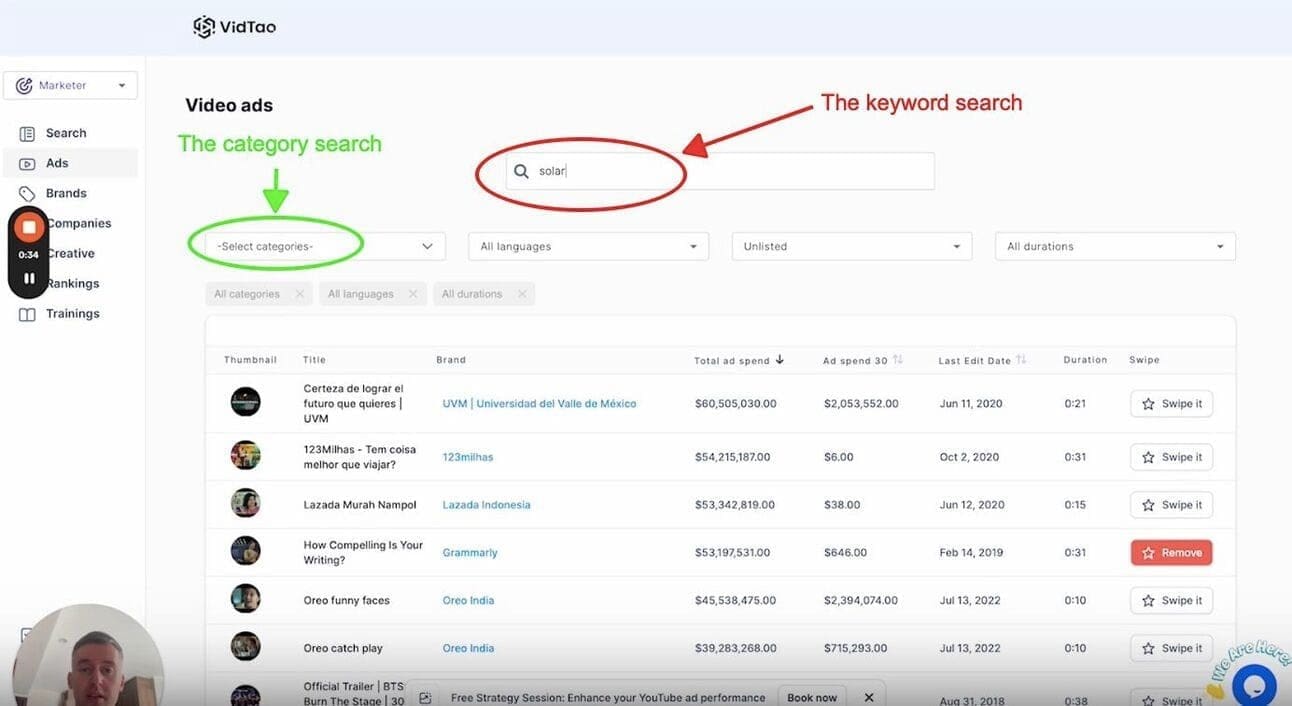Open thumbnail of Lazada Murah Nampol ad
This screenshot has height=706, width=1292.
click(x=245, y=503)
